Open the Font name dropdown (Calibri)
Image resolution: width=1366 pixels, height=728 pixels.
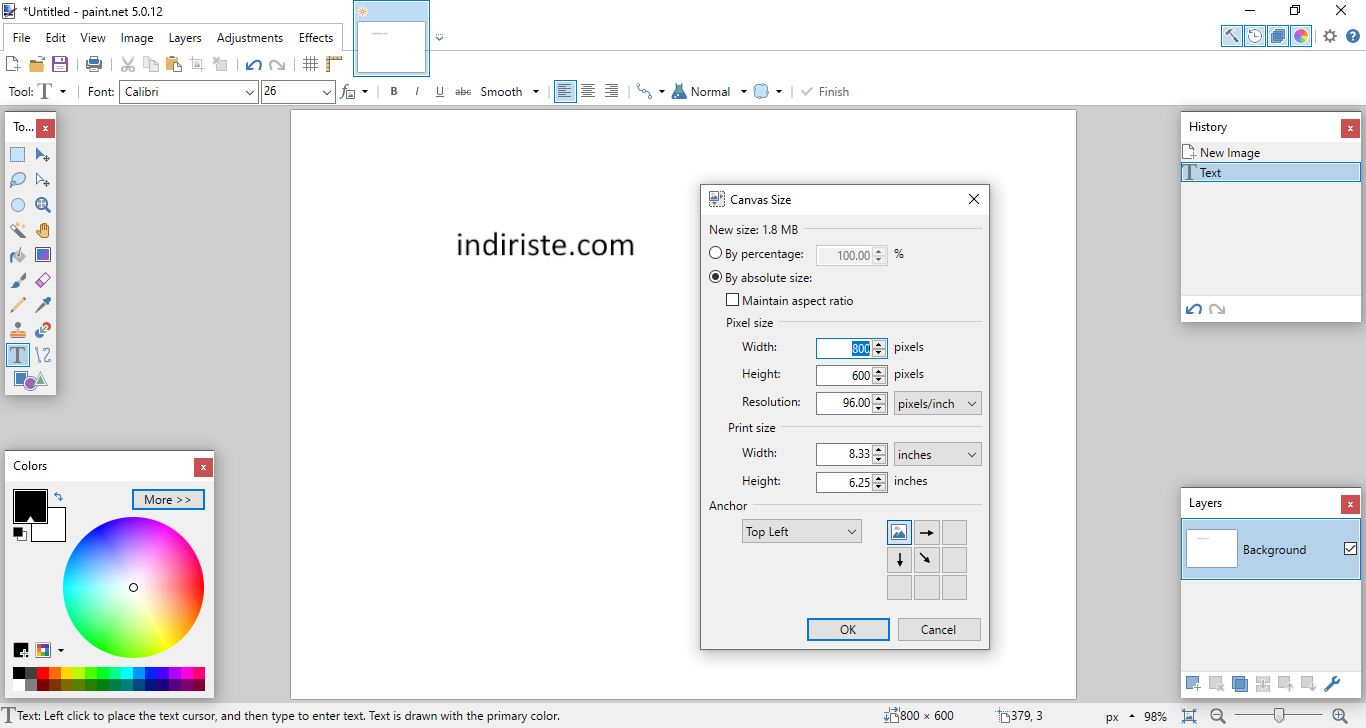pos(250,92)
